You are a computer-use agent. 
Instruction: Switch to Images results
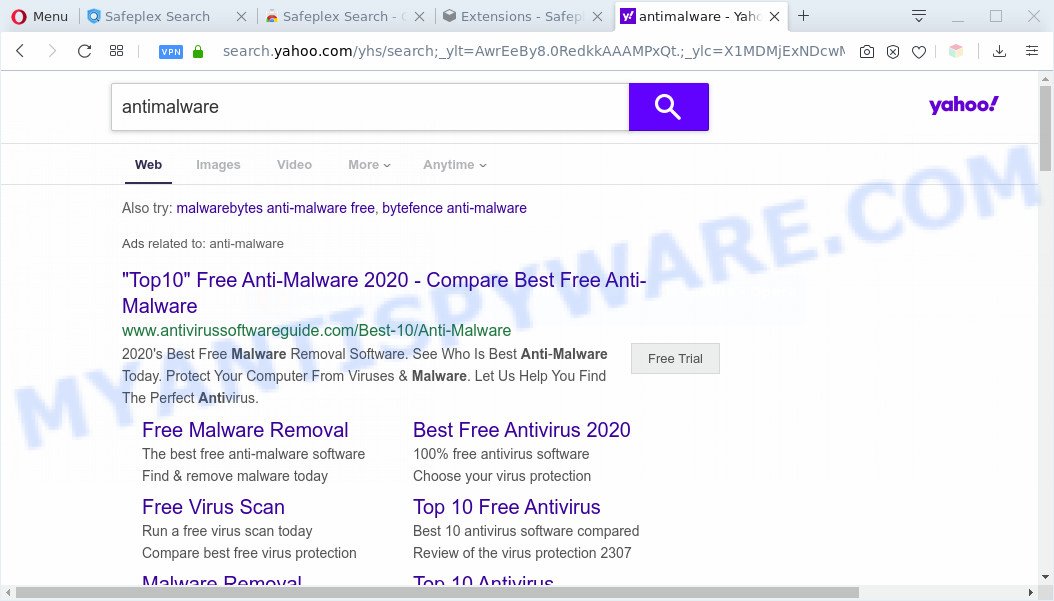[218, 165]
